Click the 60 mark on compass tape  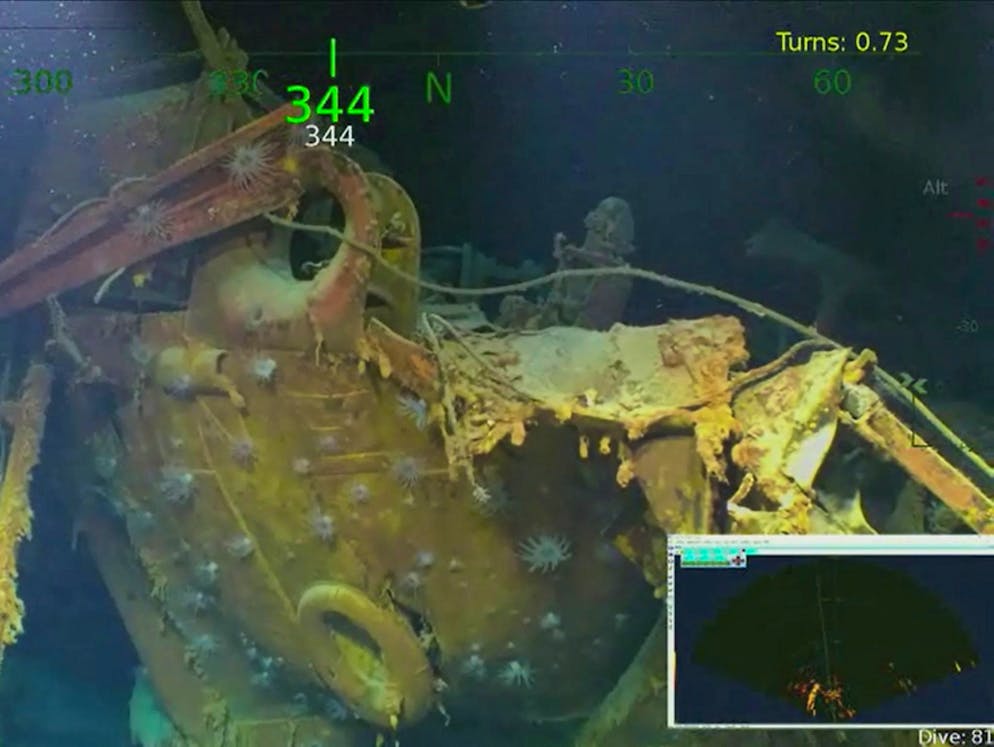click(832, 82)
